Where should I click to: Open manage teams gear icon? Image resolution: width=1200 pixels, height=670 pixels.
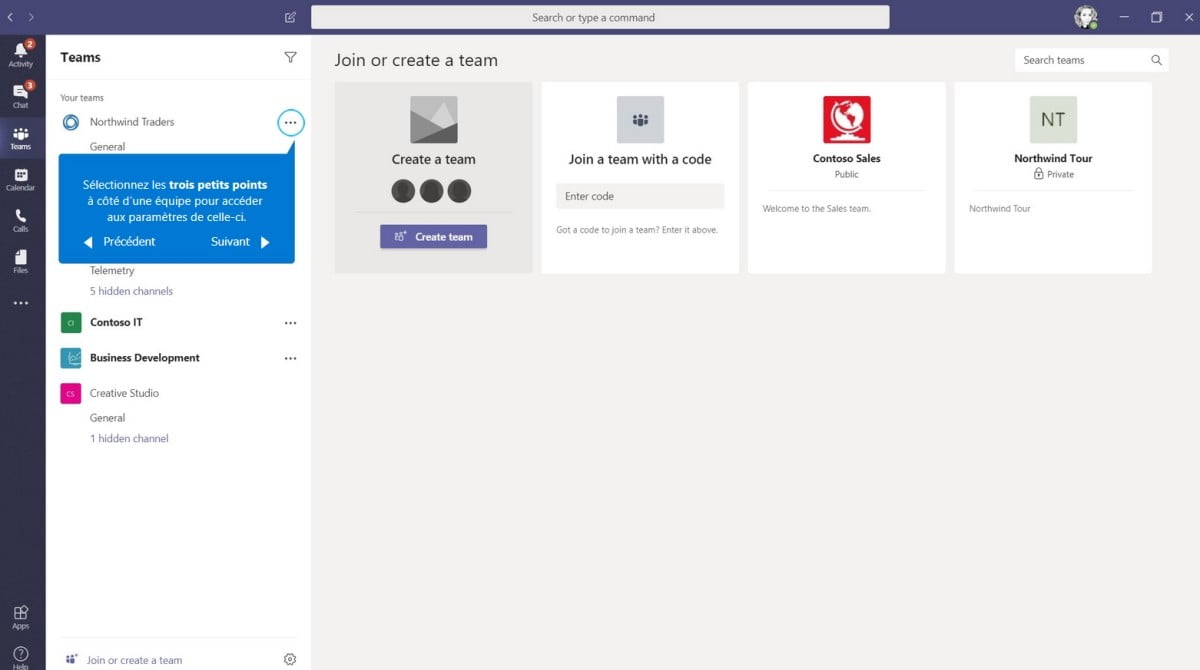(x=290, y=659)
